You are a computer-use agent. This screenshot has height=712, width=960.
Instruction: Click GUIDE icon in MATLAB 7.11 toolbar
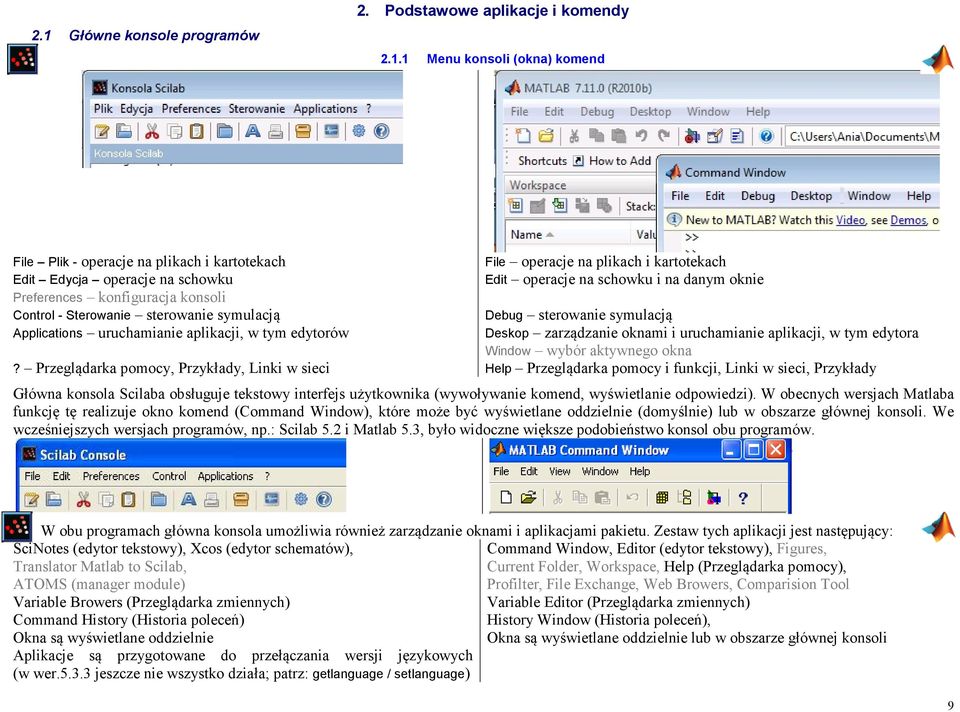714,136
